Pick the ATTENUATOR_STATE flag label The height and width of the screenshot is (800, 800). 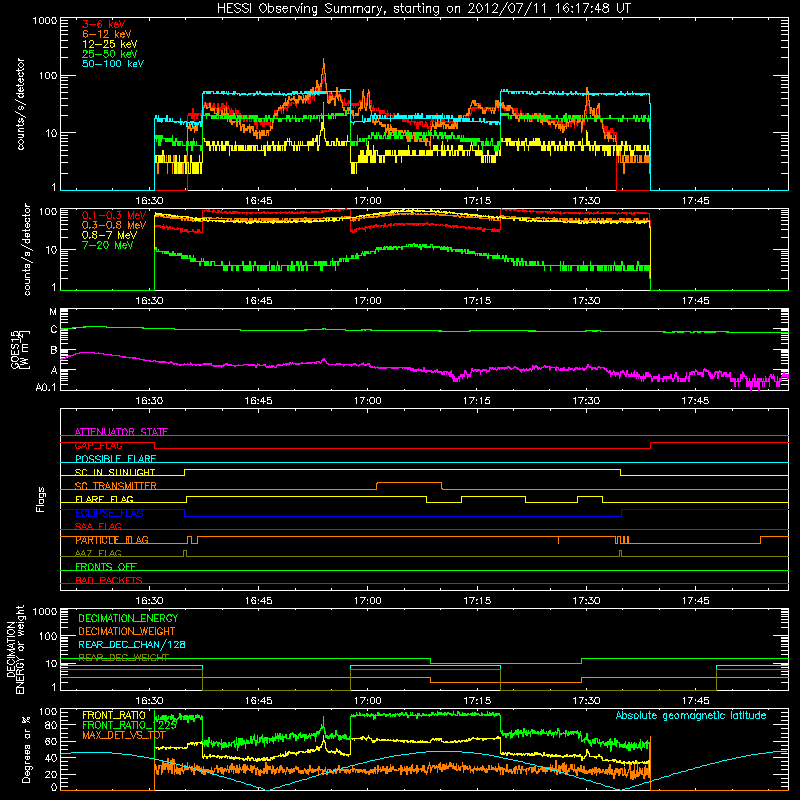point(121,432)
